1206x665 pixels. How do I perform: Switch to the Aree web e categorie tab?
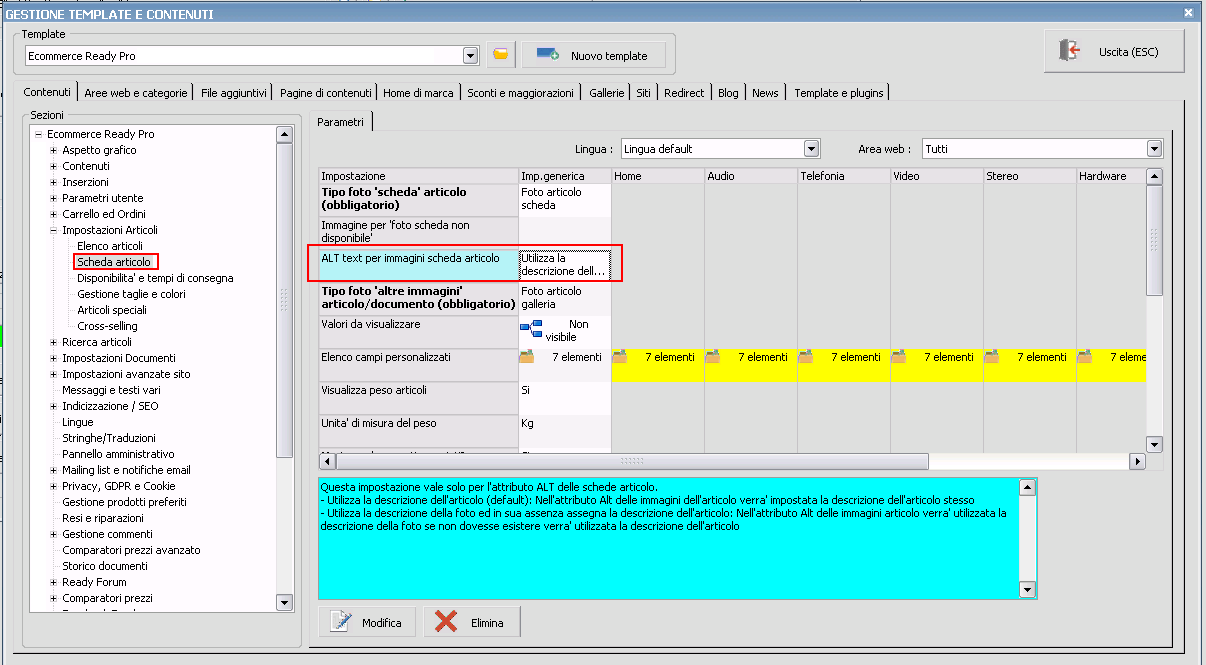pos(136,93)
